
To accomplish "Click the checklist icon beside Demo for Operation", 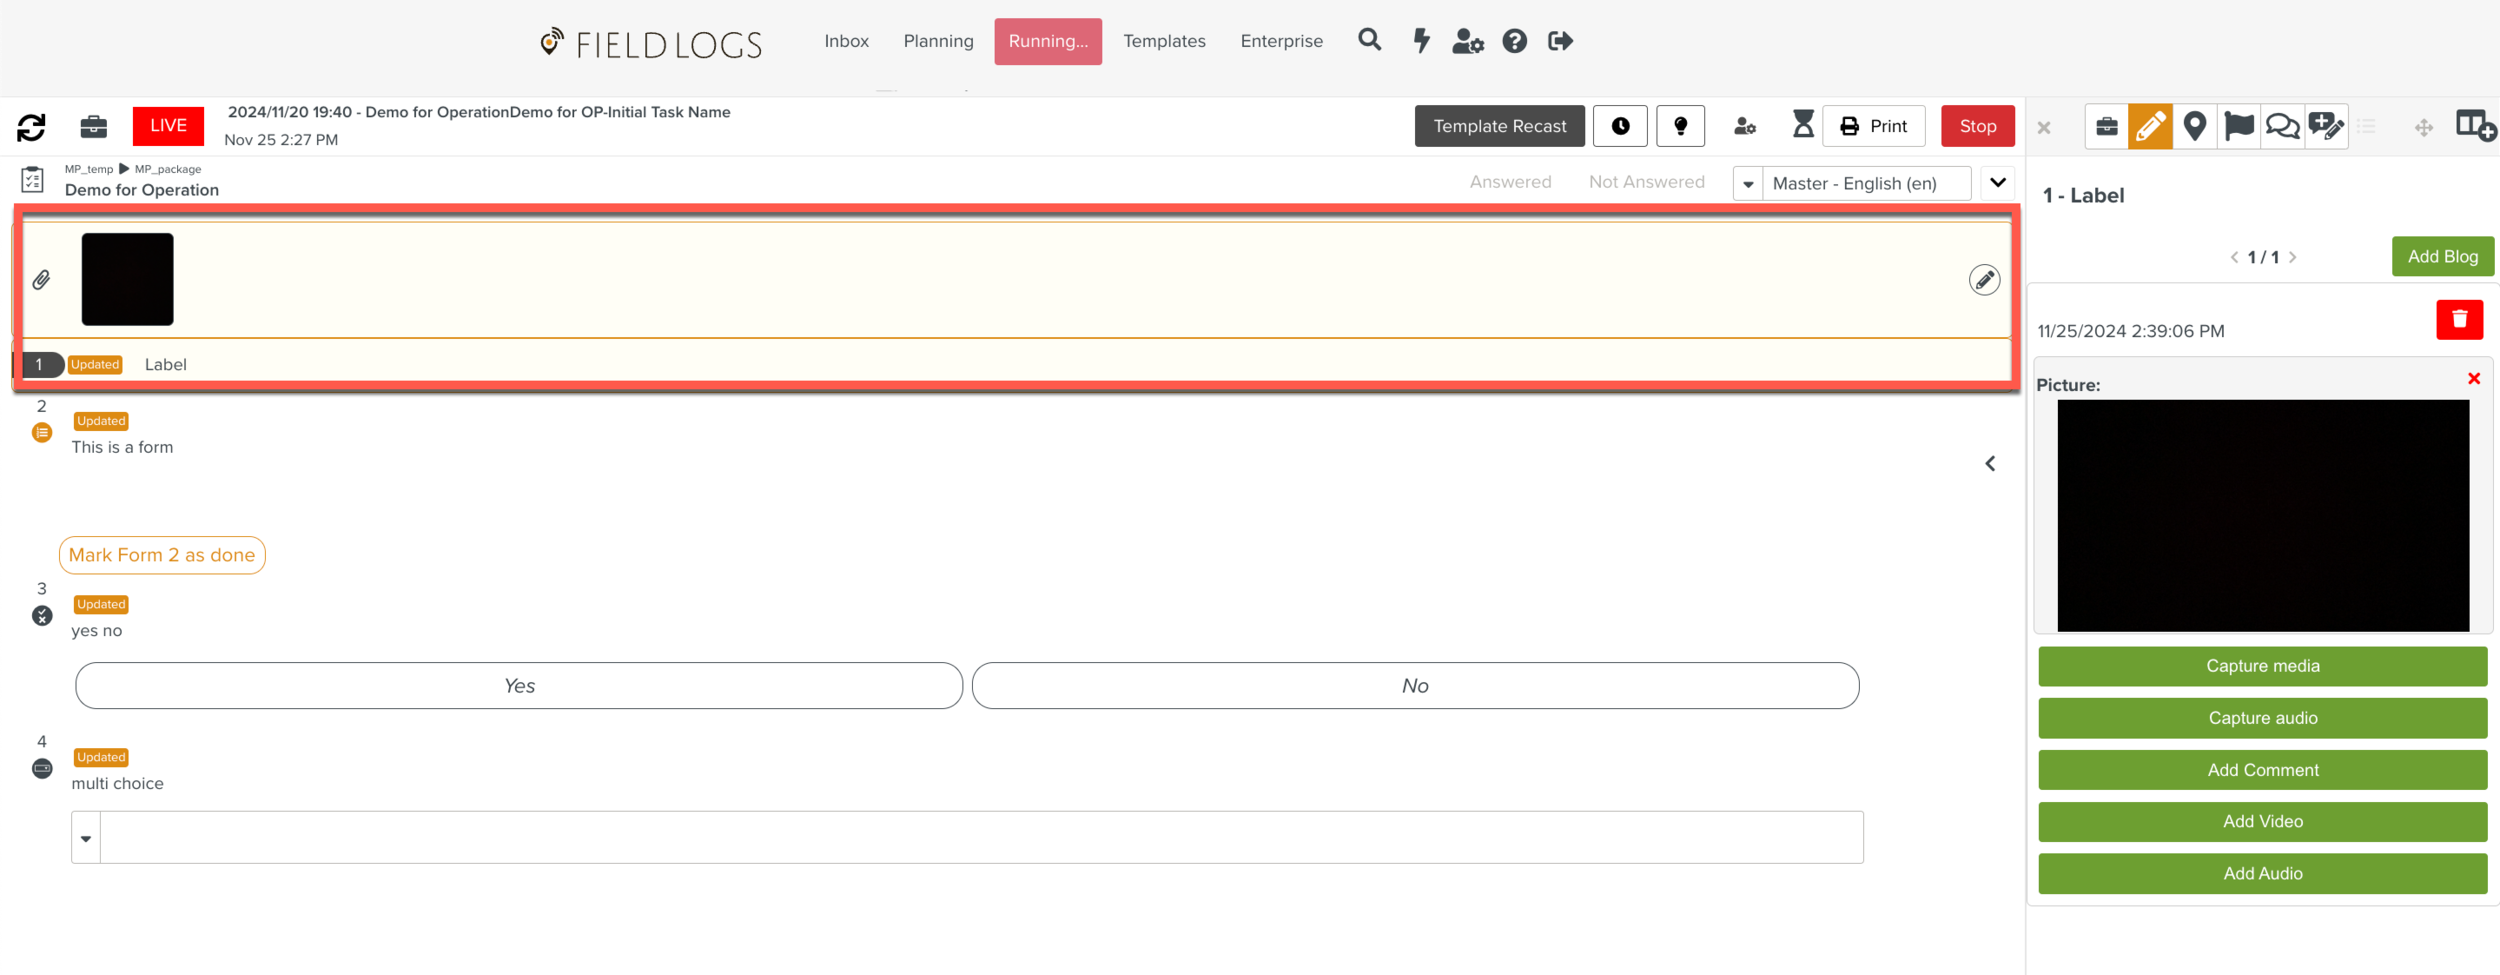I will click(x=32, y=180).
